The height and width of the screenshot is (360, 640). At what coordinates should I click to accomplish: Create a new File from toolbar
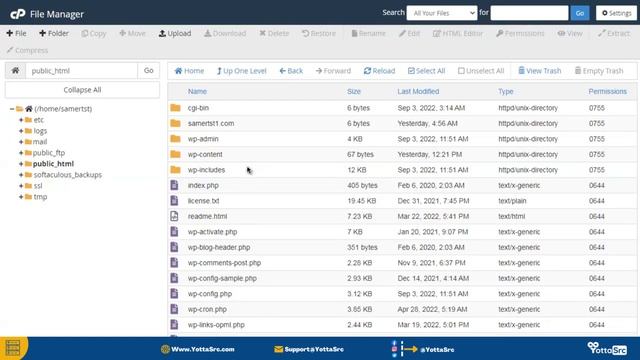pos(16,33)
